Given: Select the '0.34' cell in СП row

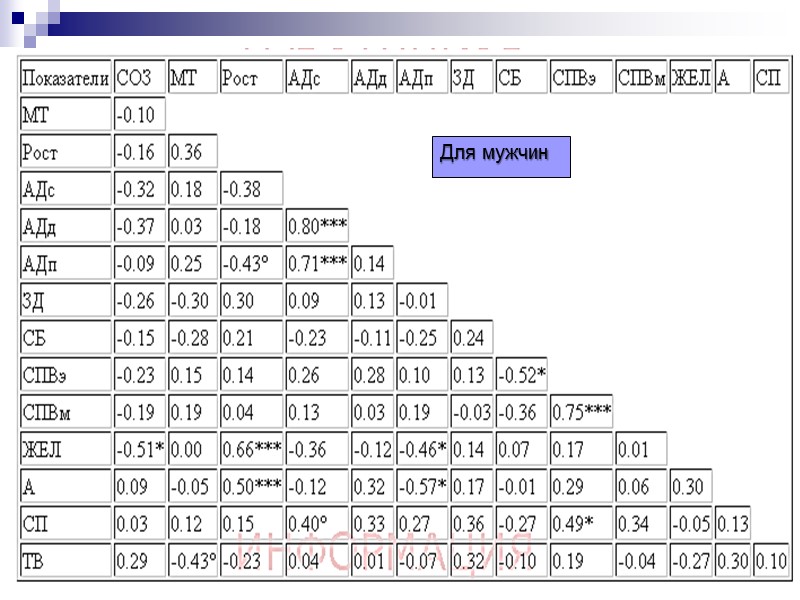Looking at the screenshot, I should [x=641, y=524].
